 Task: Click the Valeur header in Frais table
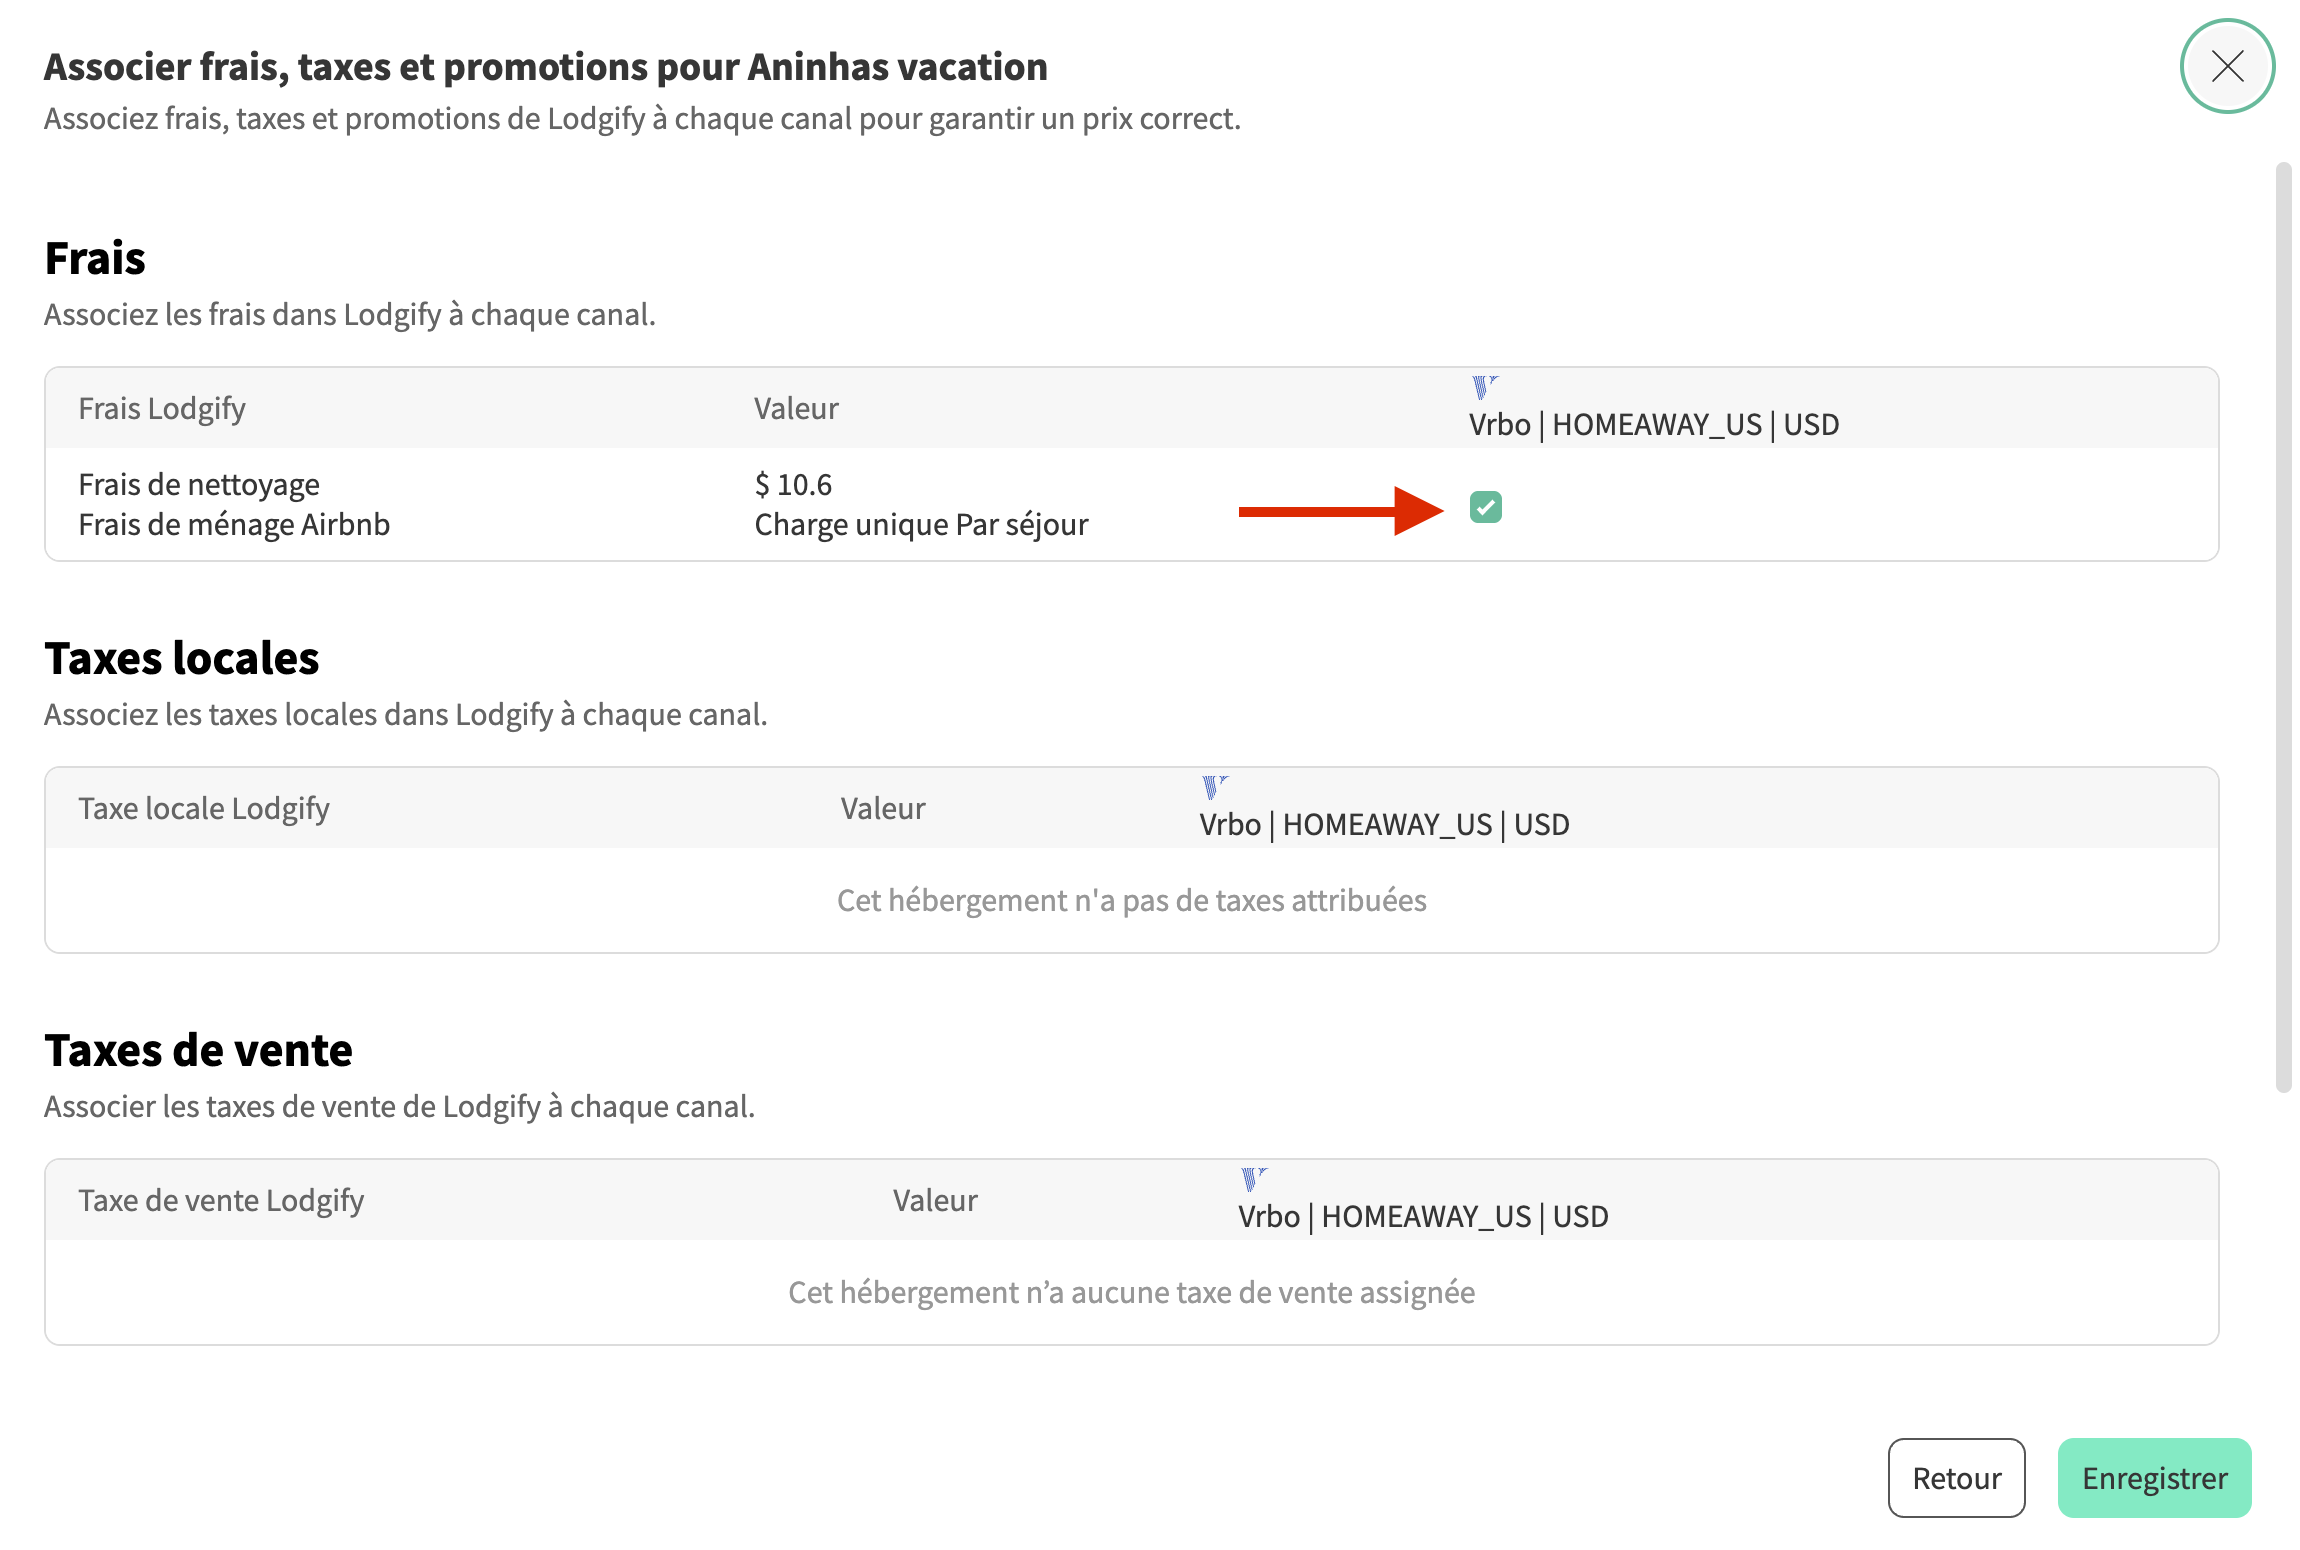click(796, 408)
